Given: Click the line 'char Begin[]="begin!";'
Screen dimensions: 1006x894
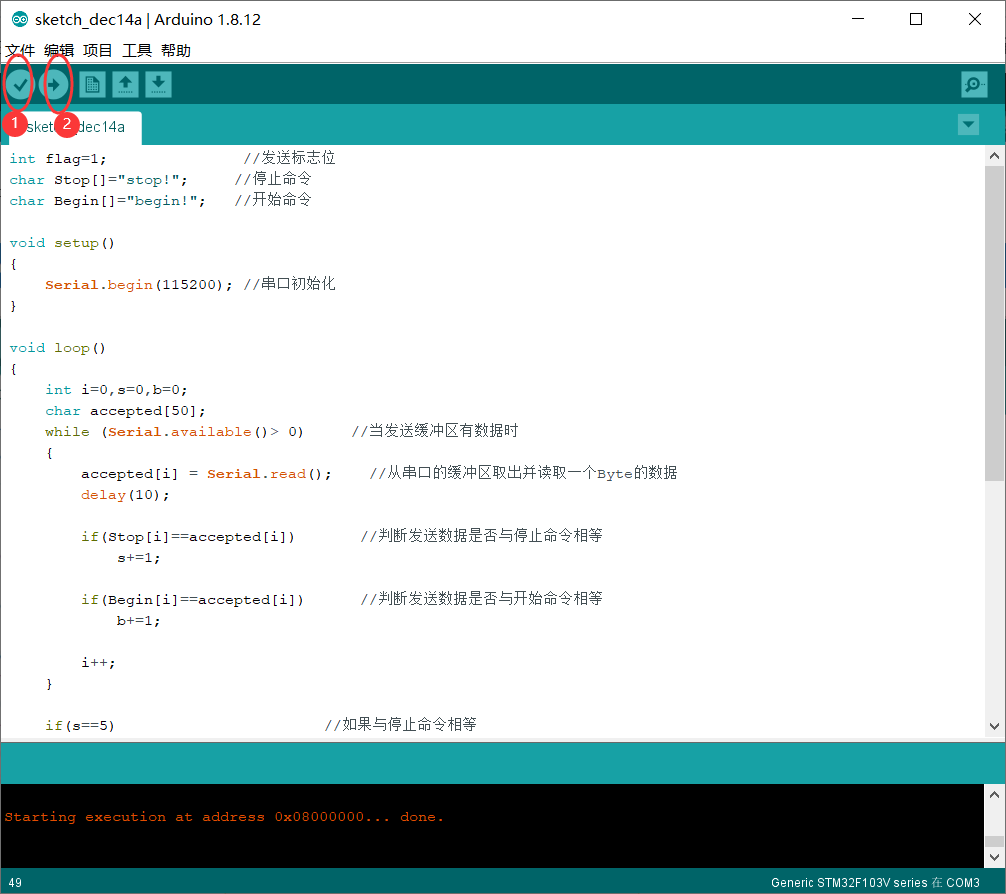Looking at the screenshot, I should (x=107, y=201).
